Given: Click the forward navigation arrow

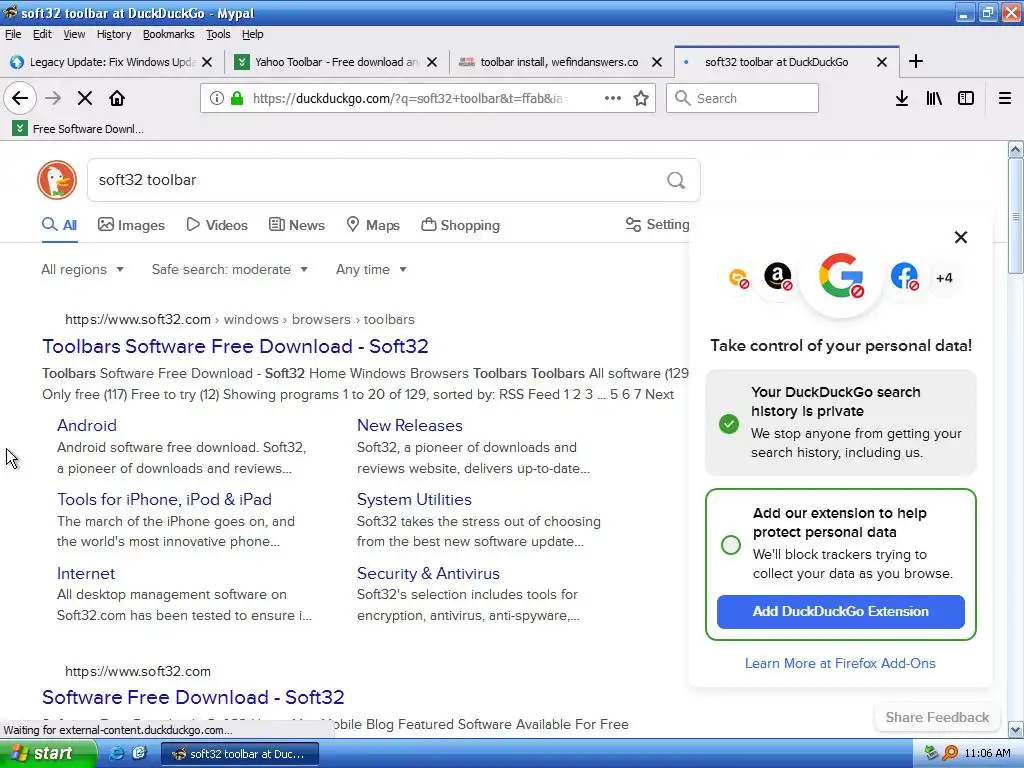Looking at the screenshot, I should click(53, 98).
